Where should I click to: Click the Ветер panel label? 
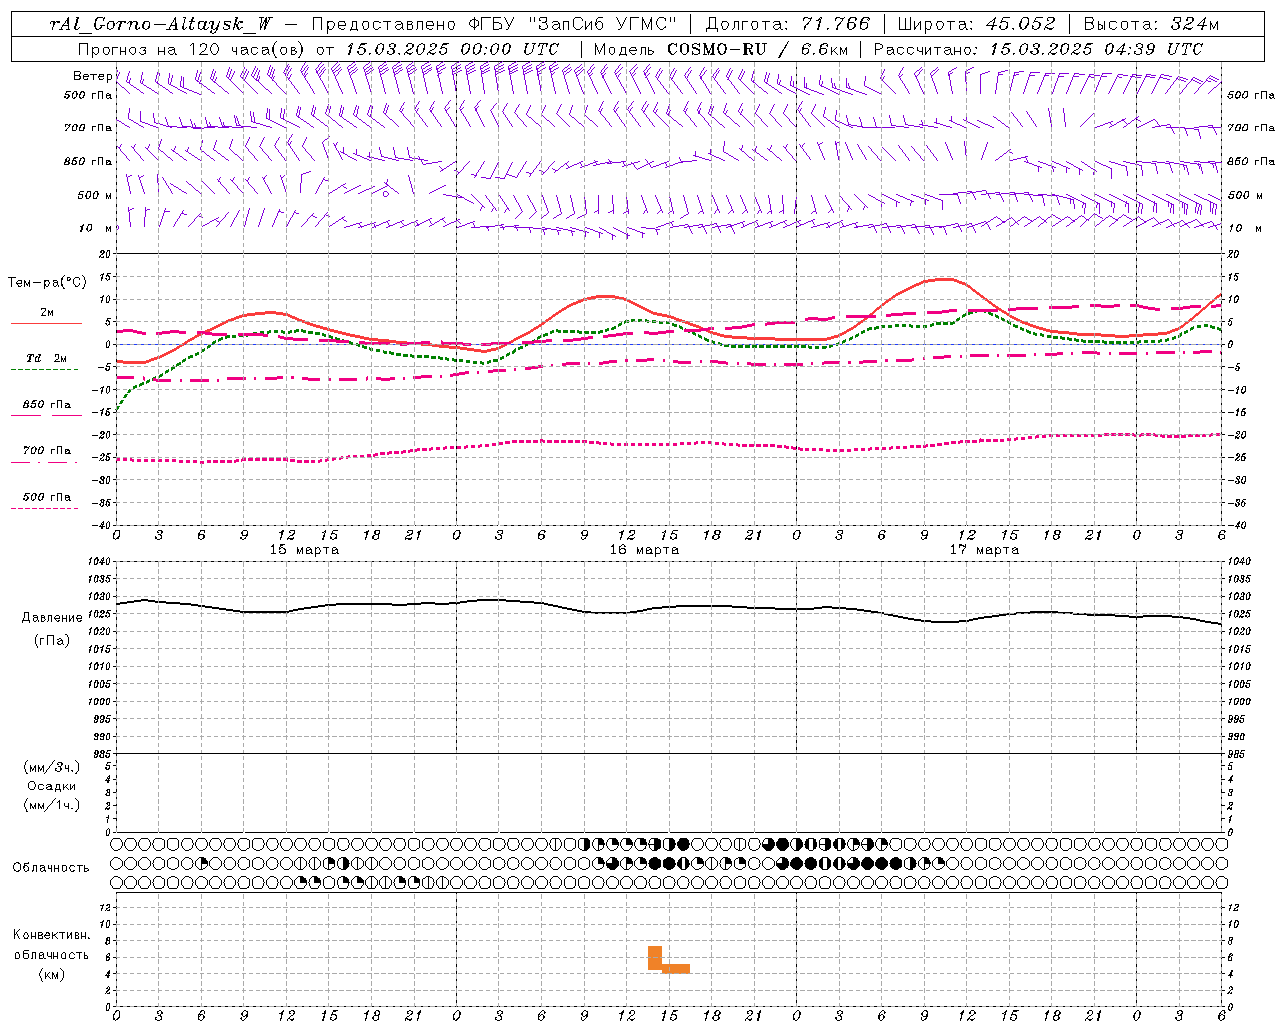(92, 76)
